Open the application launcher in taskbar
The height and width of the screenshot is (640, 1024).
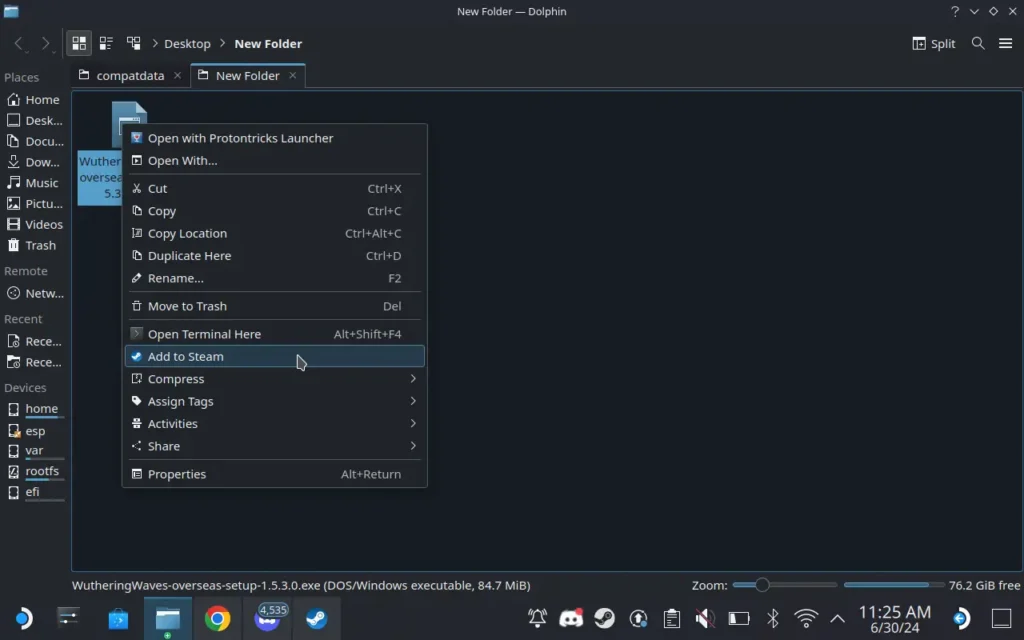[x=23, y=618]
